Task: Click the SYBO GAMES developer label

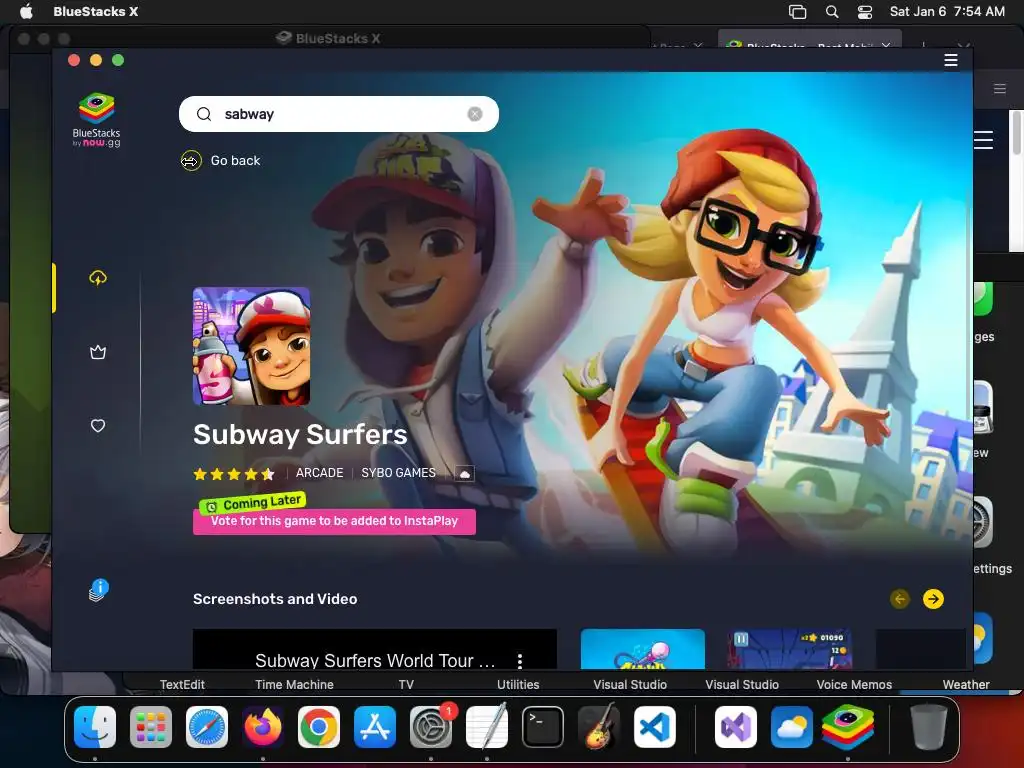Action: pyautogui.click(x=398, y=473)
